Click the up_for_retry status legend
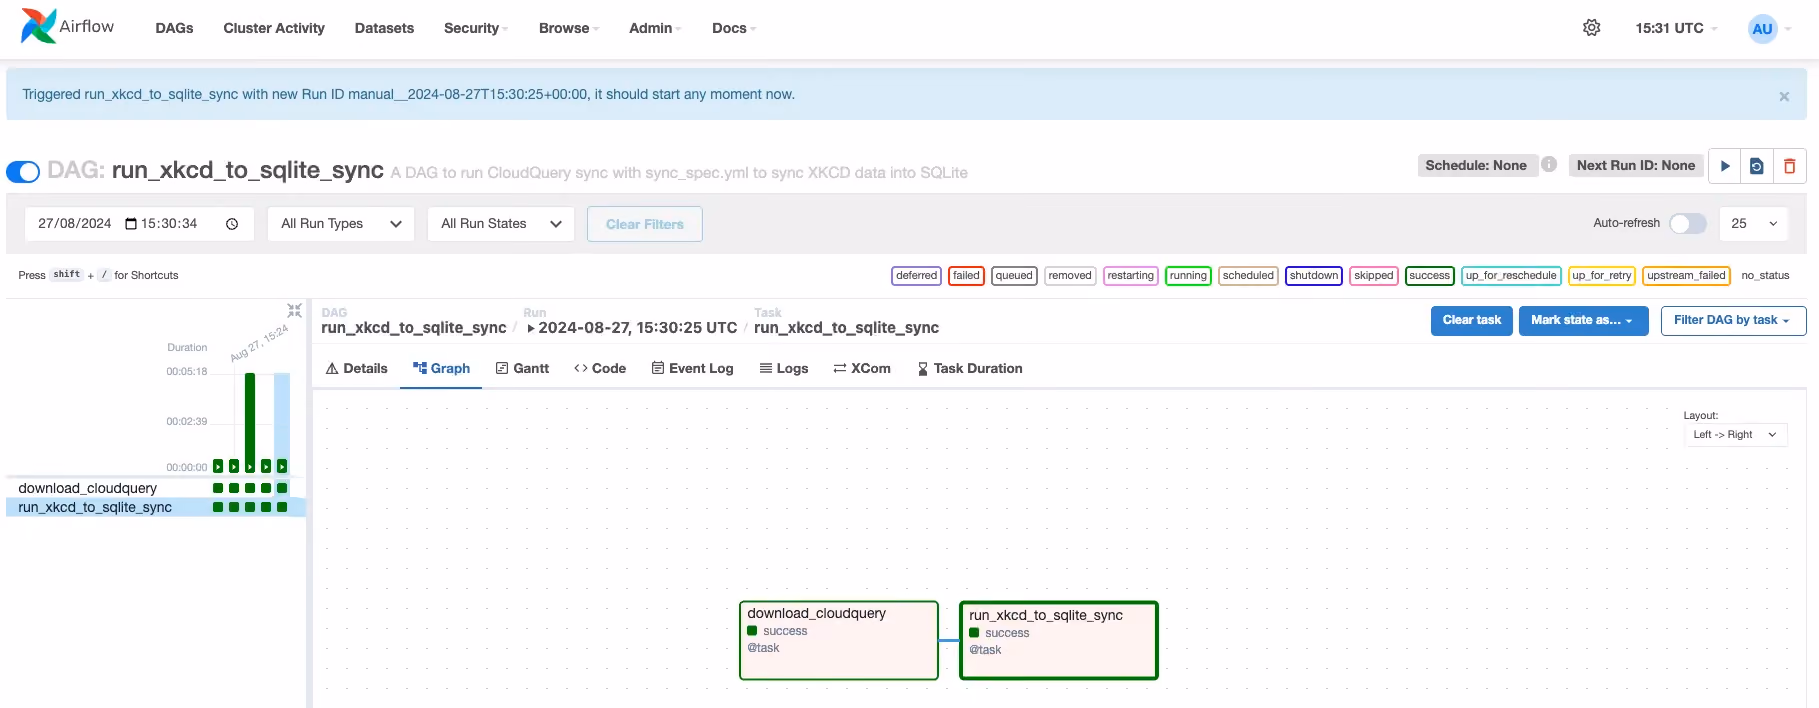 pos(1601,276)
